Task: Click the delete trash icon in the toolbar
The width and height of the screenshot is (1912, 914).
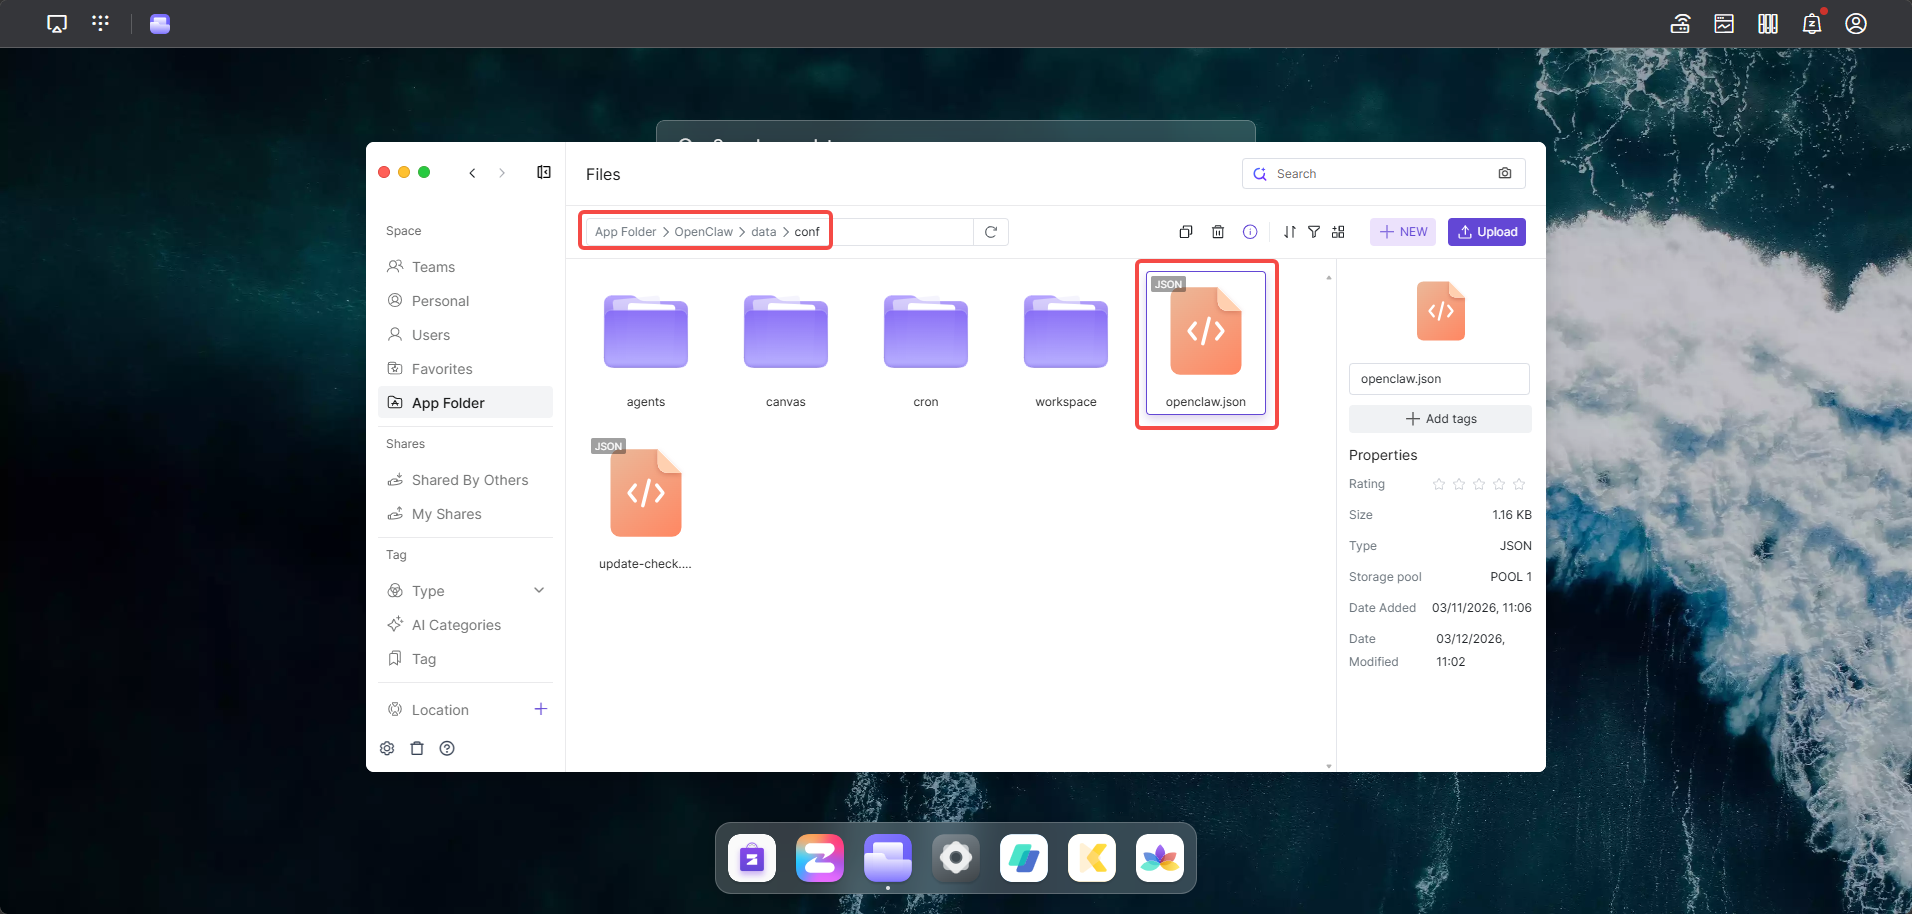Action: (x=1217, y=232)
